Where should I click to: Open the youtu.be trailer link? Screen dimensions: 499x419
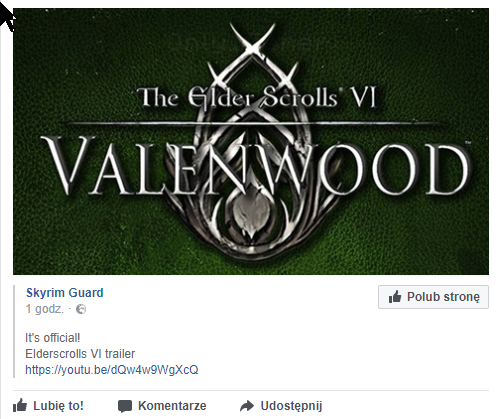[x=112, y=370]
